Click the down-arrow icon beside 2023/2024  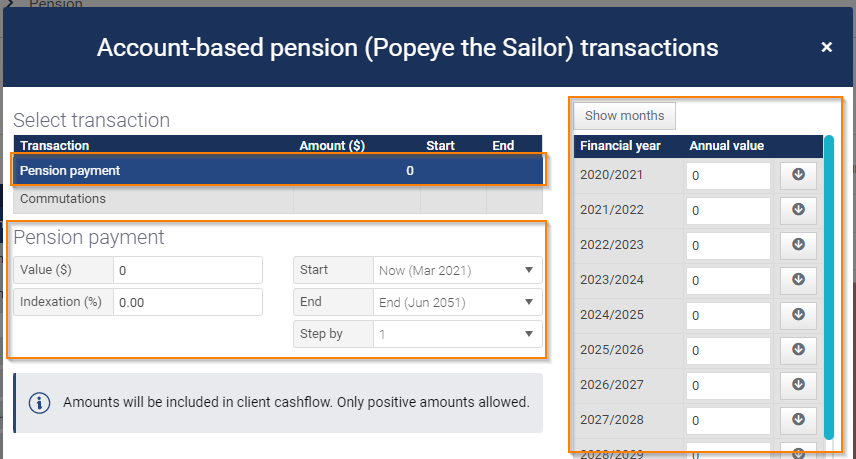798,280
